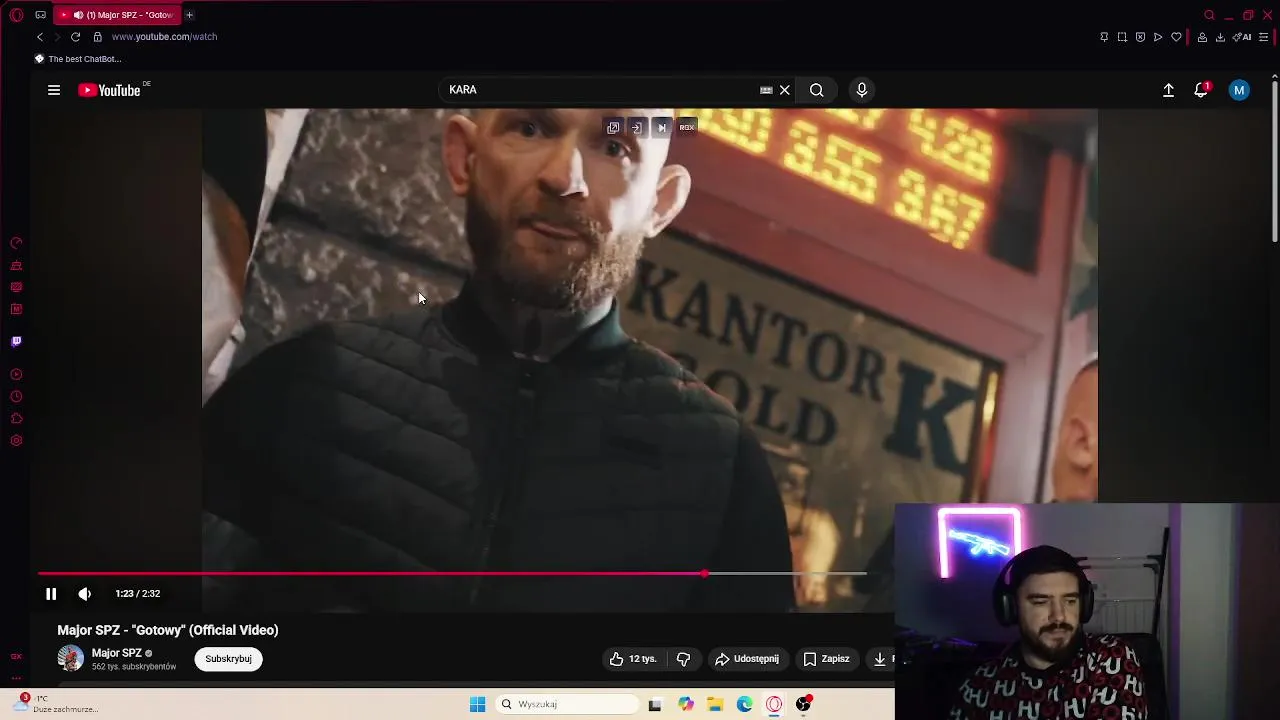
Task: Switch to the Major SPZ Gotowy tab
Action: tap(116, 15)
